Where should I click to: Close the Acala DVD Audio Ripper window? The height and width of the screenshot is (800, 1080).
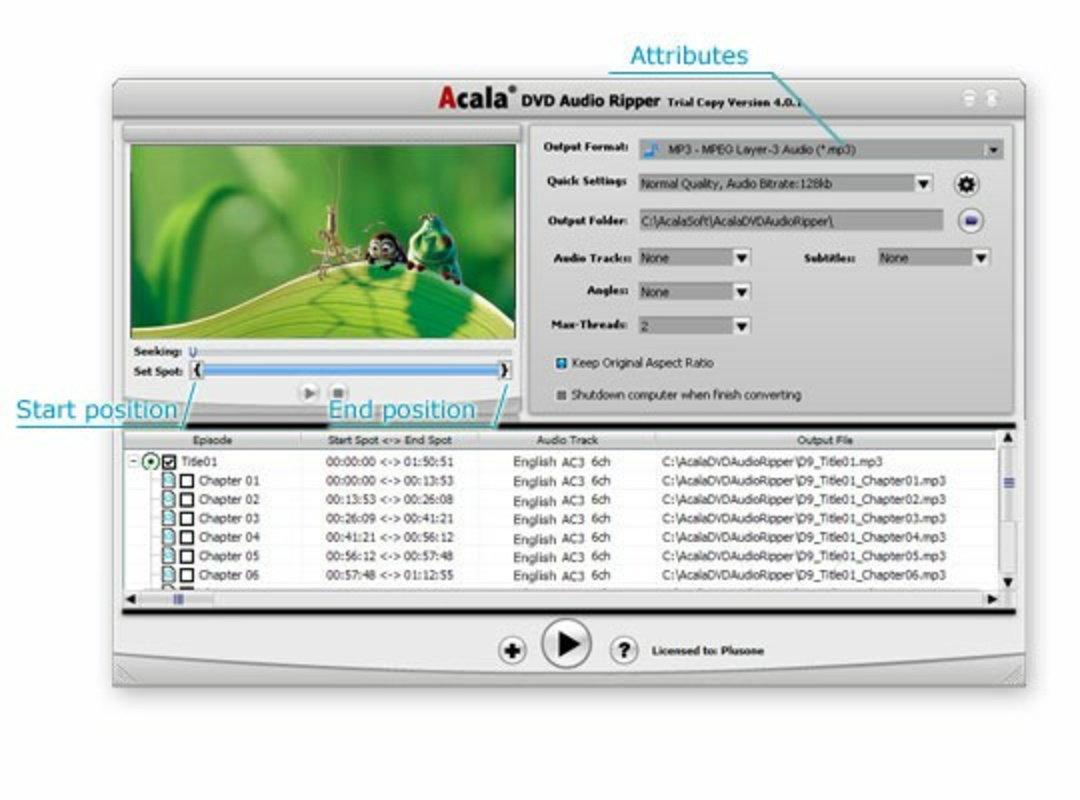(x=992, y=99)
